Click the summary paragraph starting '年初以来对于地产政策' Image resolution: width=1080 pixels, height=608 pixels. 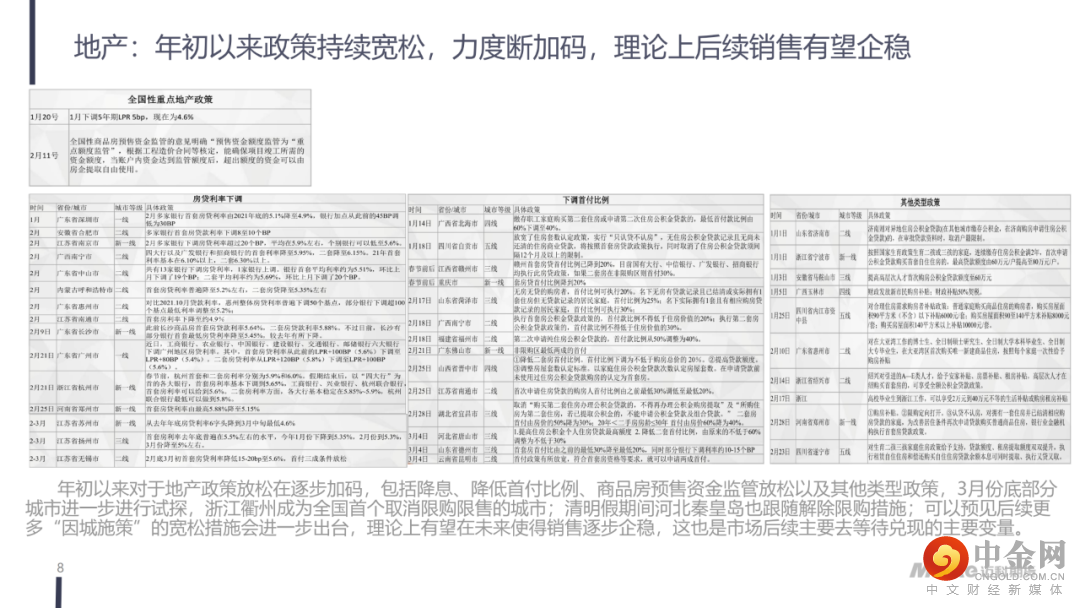(541, 509)
